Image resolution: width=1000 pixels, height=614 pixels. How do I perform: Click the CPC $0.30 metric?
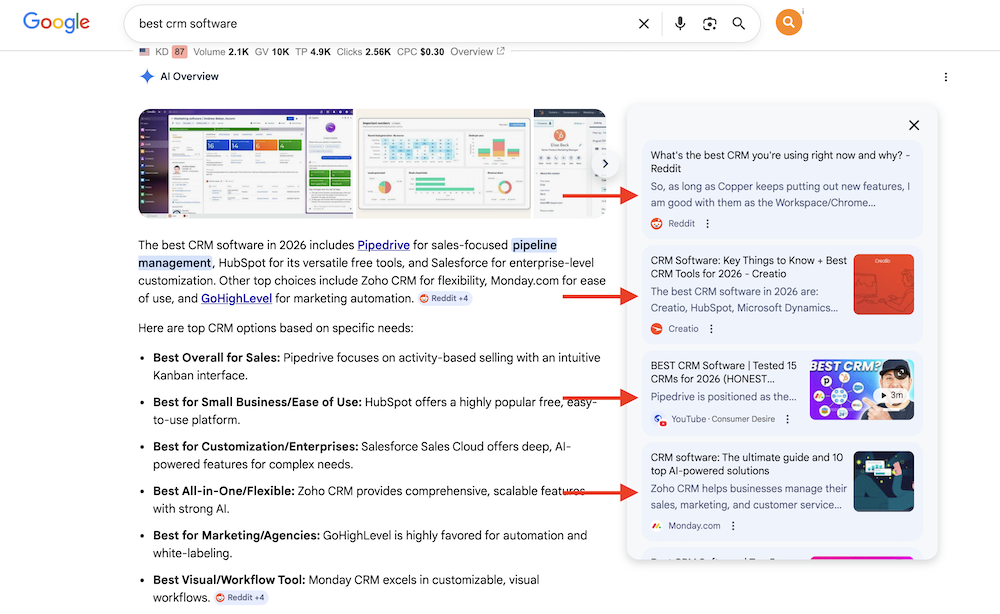420,52
